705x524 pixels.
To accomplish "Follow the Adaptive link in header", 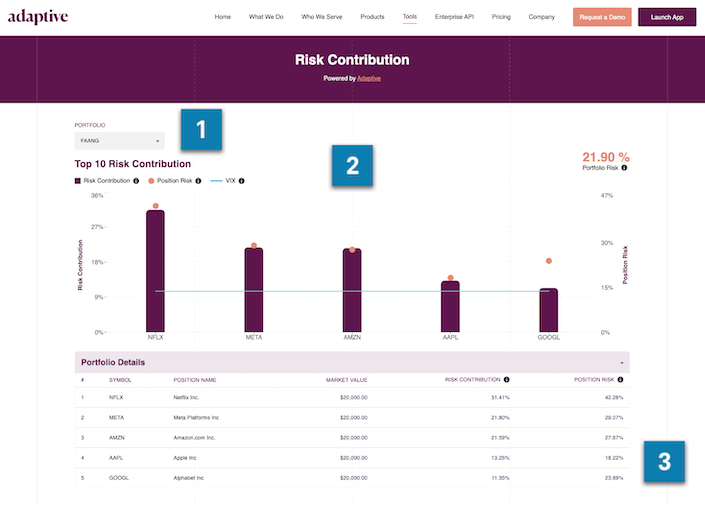I will tap(369, 78).
